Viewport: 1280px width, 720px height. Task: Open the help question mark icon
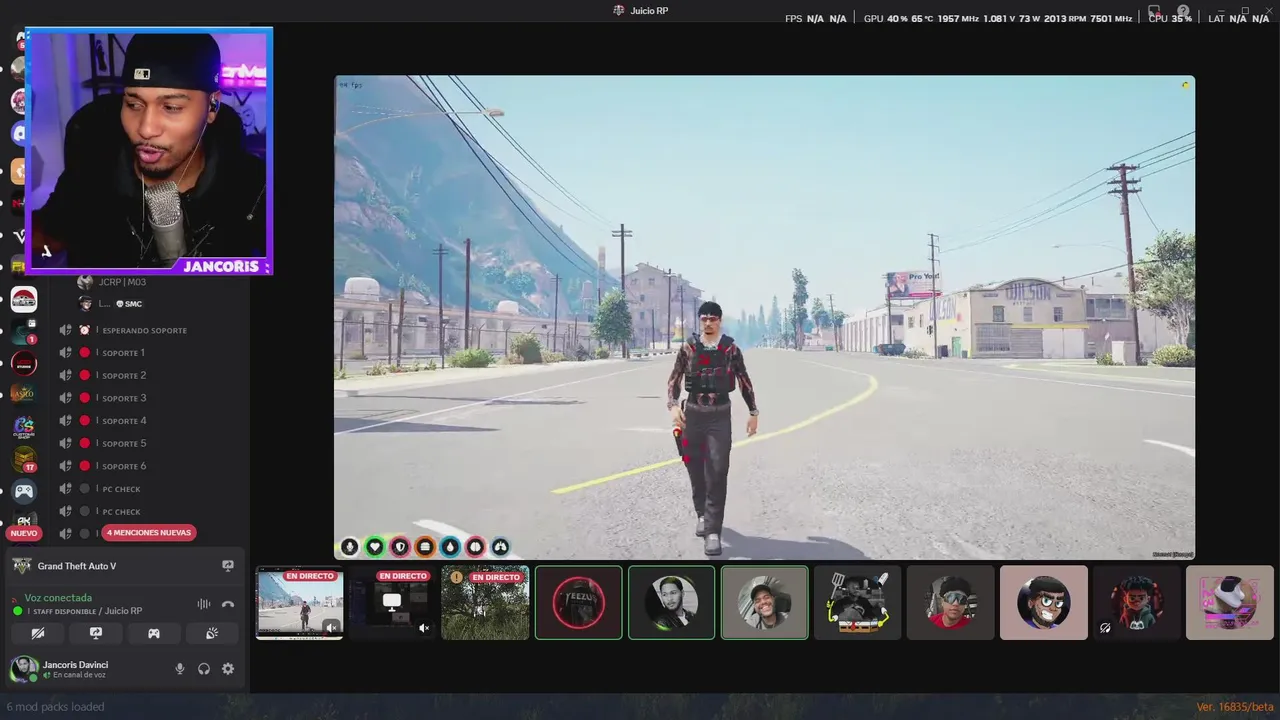click(1183, 12)
